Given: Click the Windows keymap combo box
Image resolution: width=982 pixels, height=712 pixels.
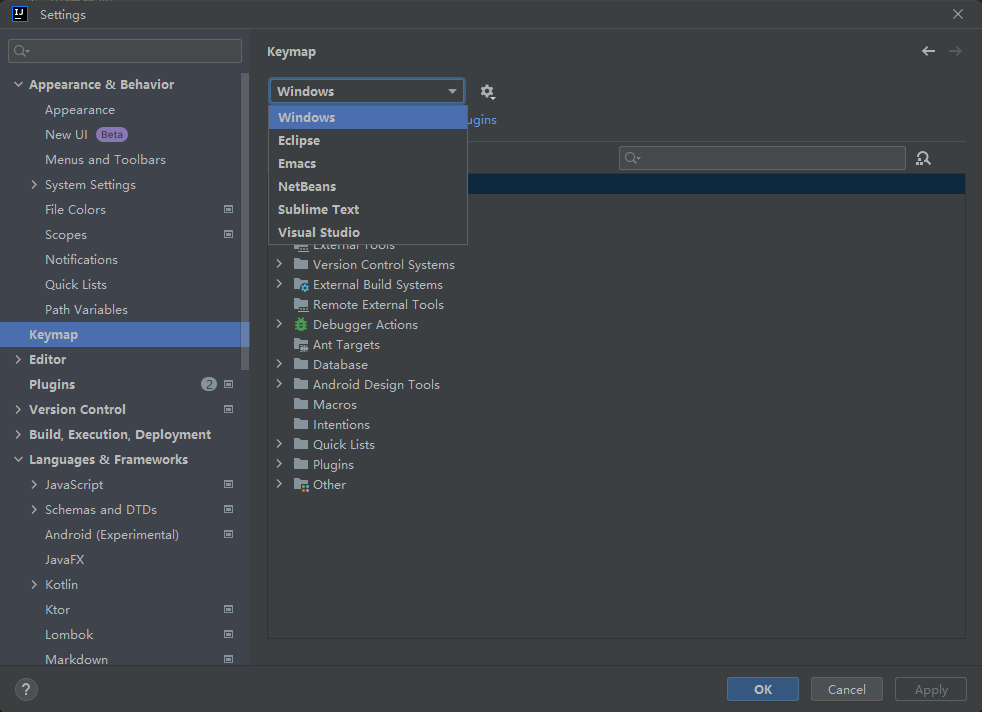Looking at the screenshot, I should point(366,92).
